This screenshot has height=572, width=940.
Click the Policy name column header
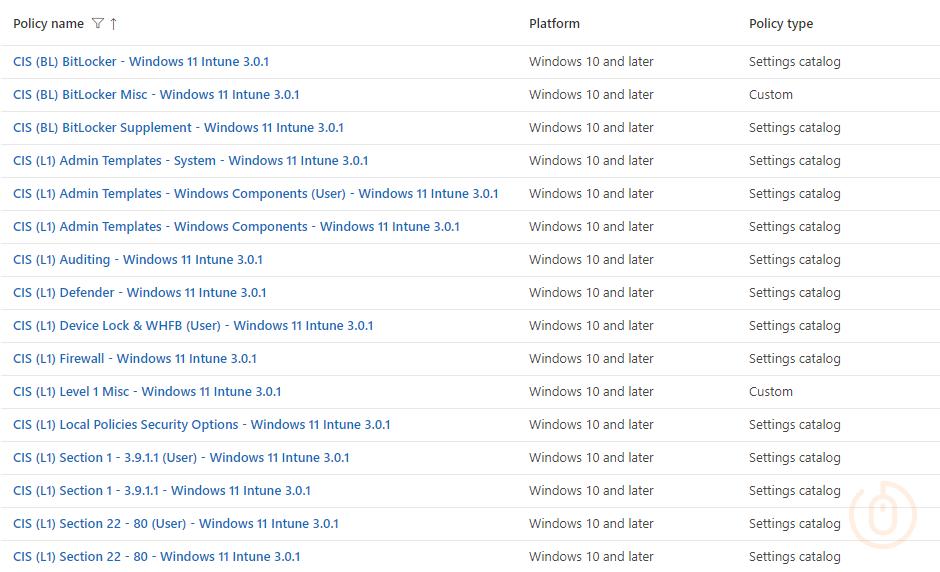pyautogui.click(x=48, y=24)
